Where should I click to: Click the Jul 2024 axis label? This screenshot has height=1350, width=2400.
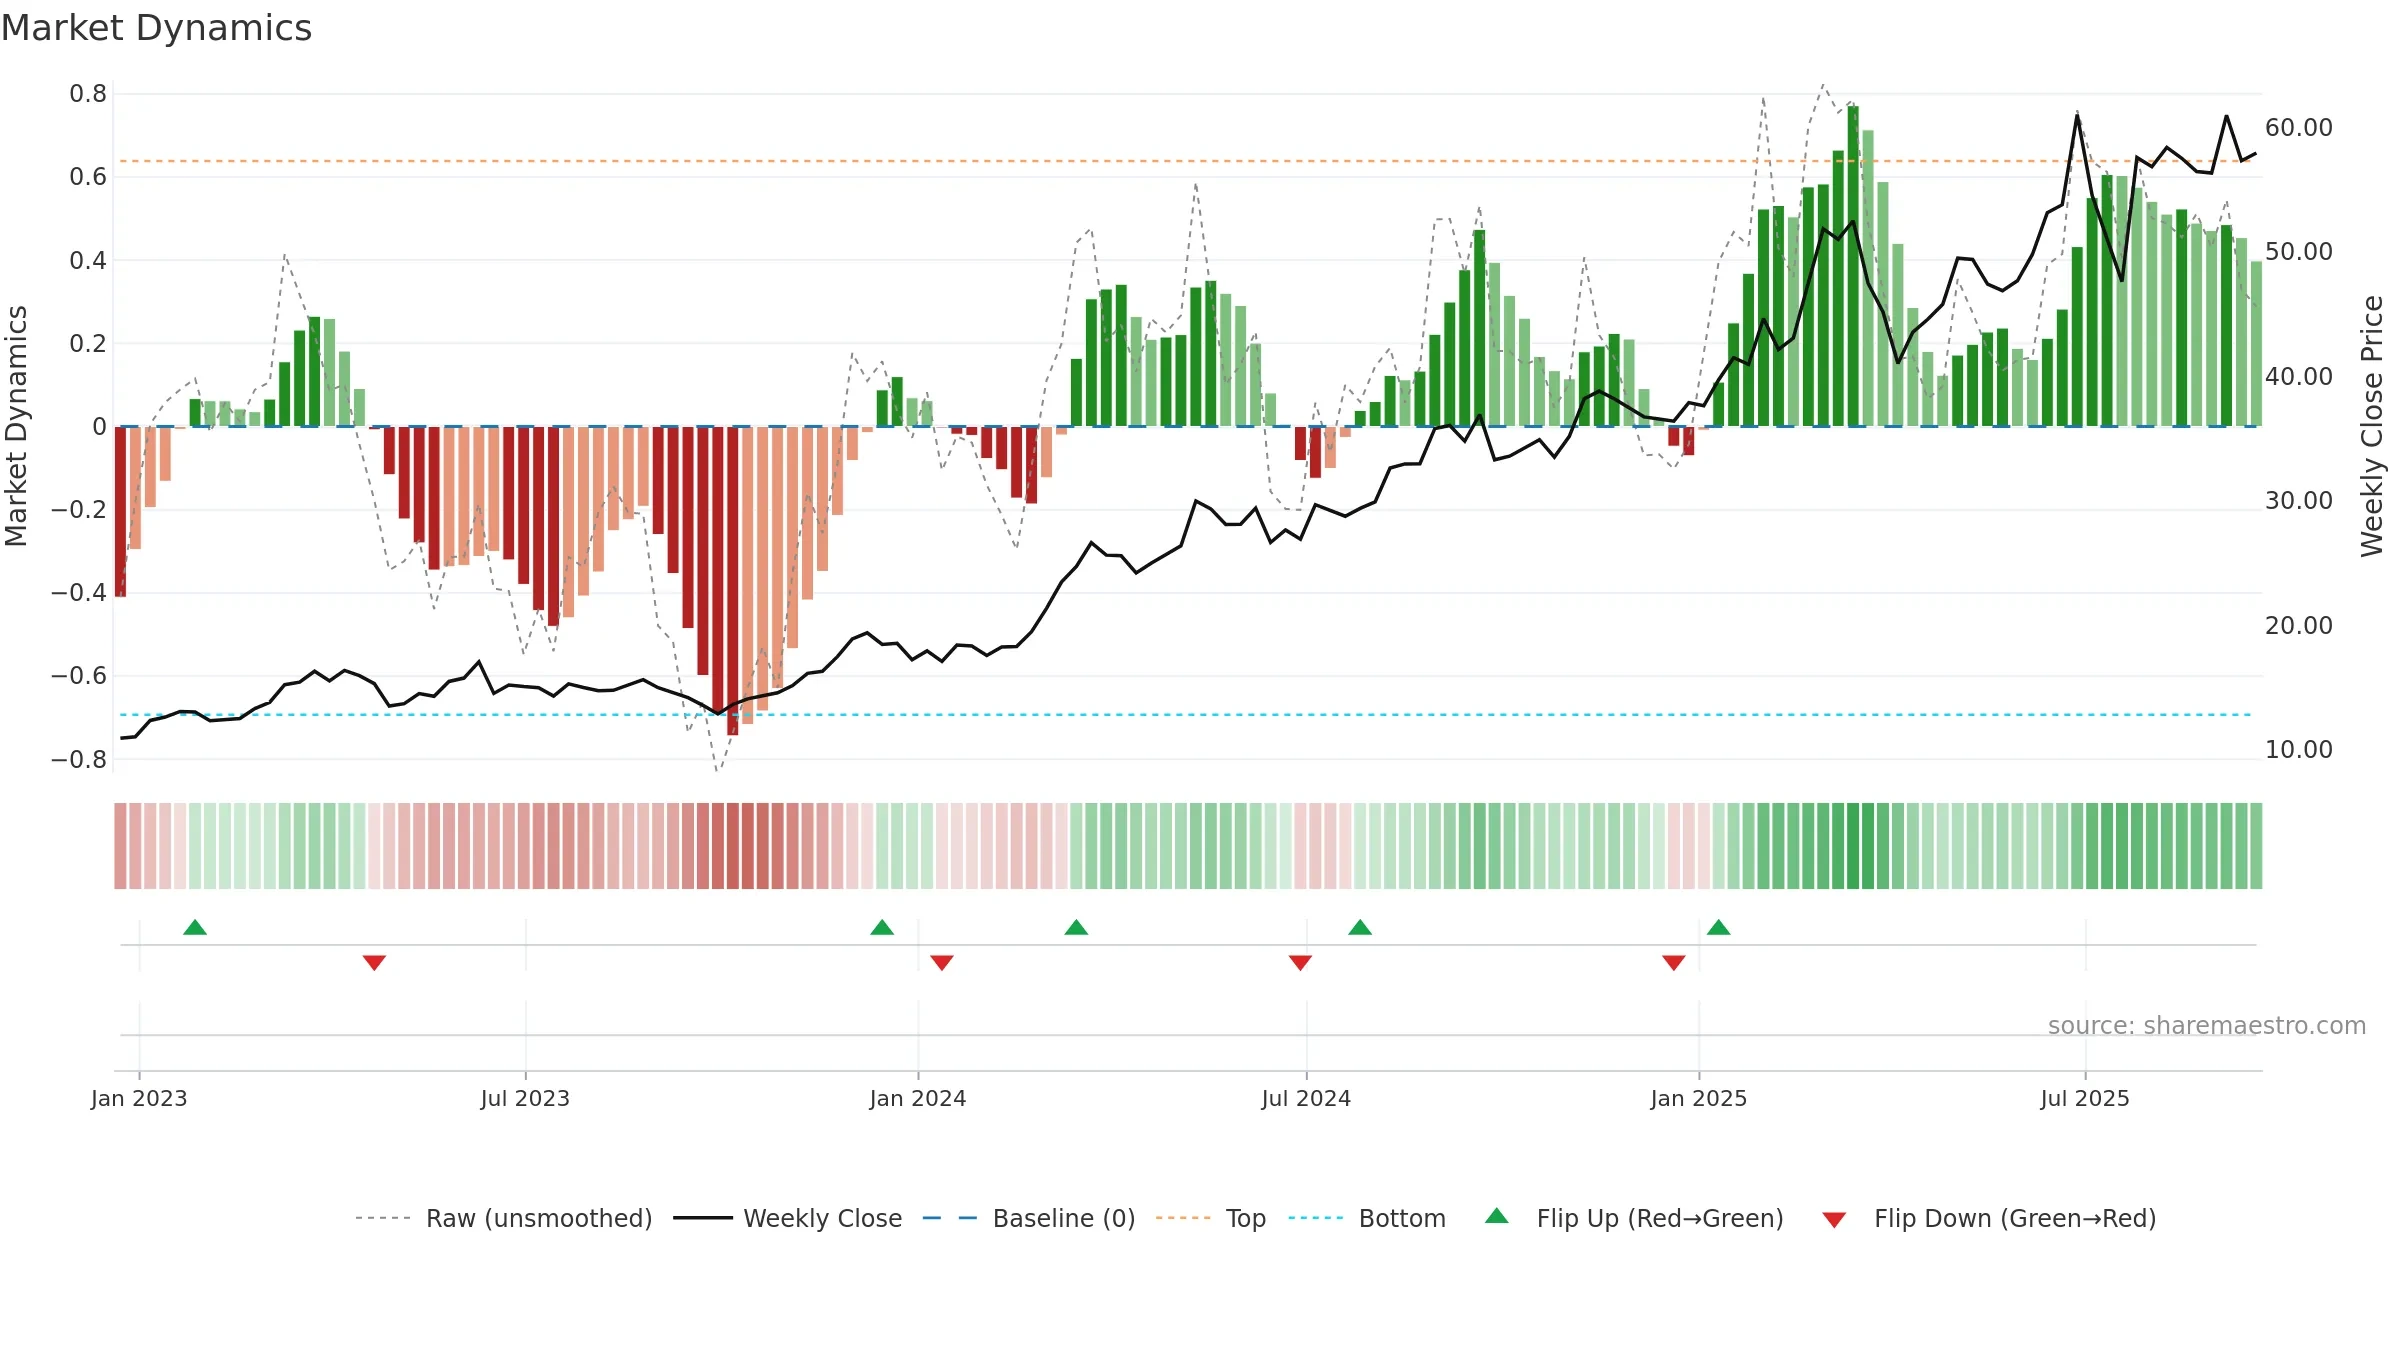tap(1306, 1098)
